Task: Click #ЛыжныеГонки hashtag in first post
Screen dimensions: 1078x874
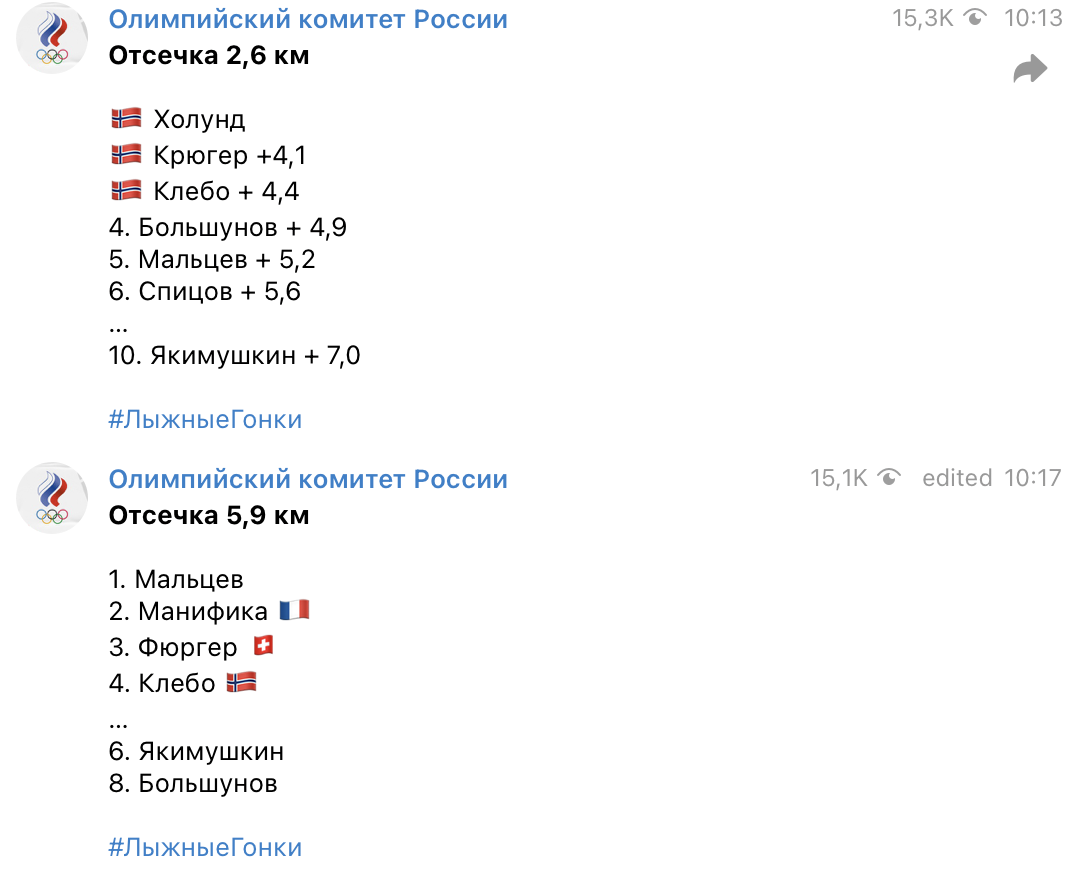Action: click(x=205, y=419)
